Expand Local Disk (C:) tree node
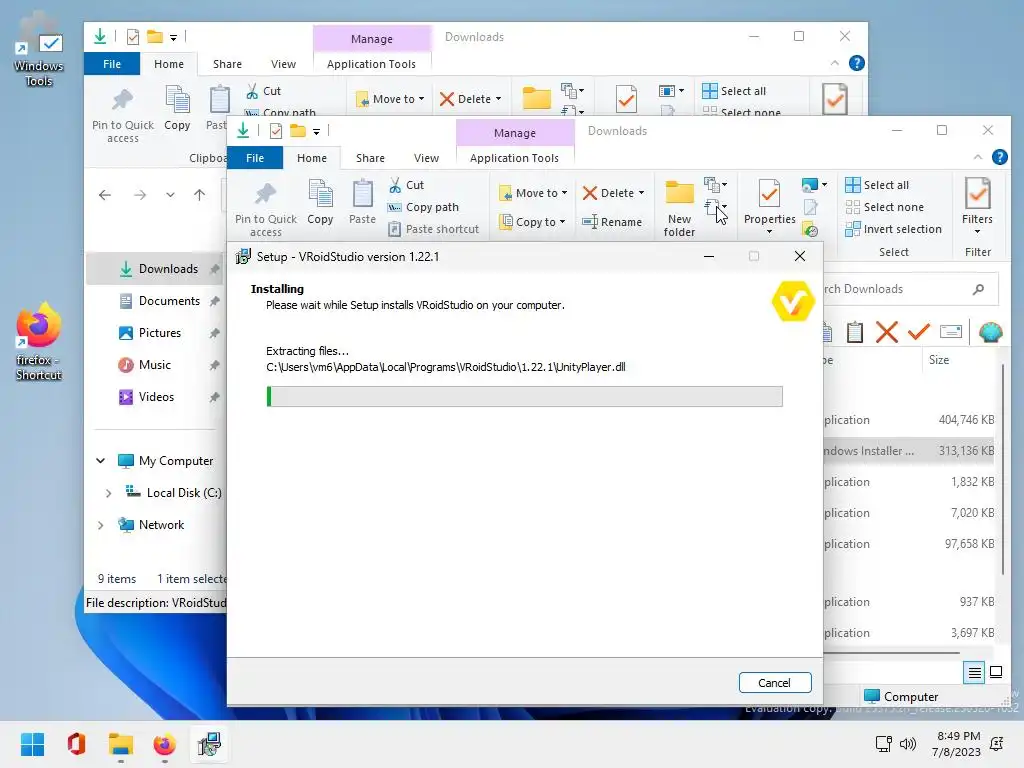 point(108,493)
